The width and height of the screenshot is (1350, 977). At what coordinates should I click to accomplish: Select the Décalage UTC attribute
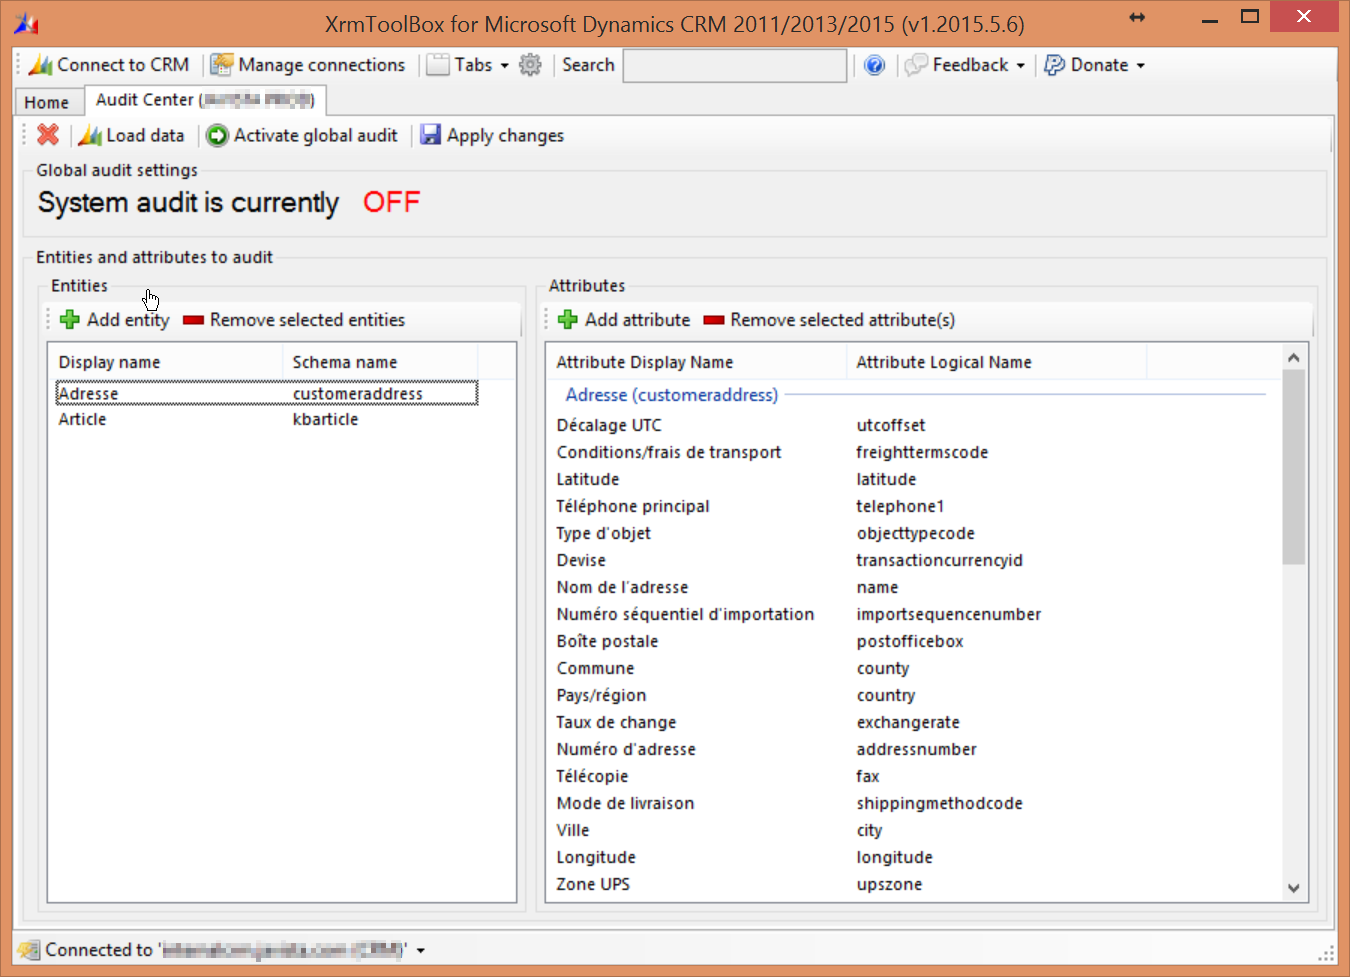(609, 426)
